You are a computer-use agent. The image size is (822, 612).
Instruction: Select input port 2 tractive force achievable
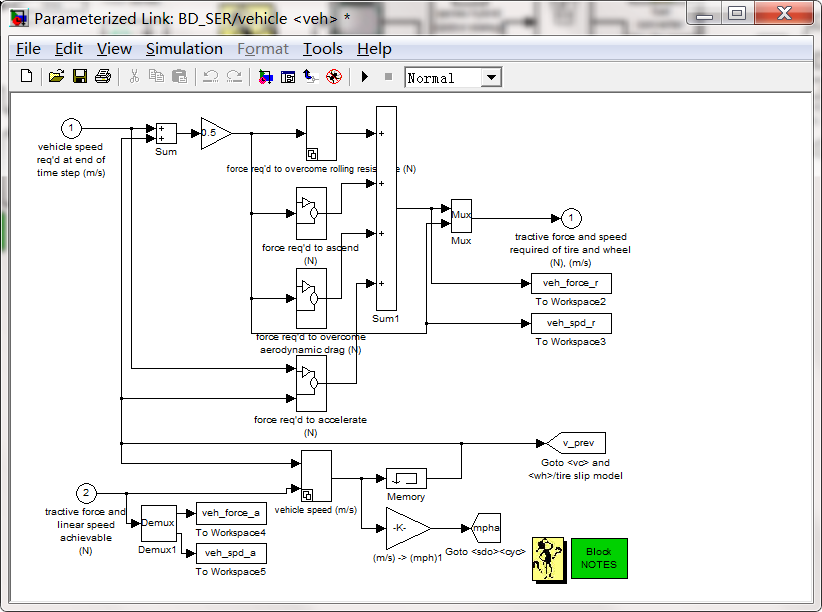click(x=86, y=493)
